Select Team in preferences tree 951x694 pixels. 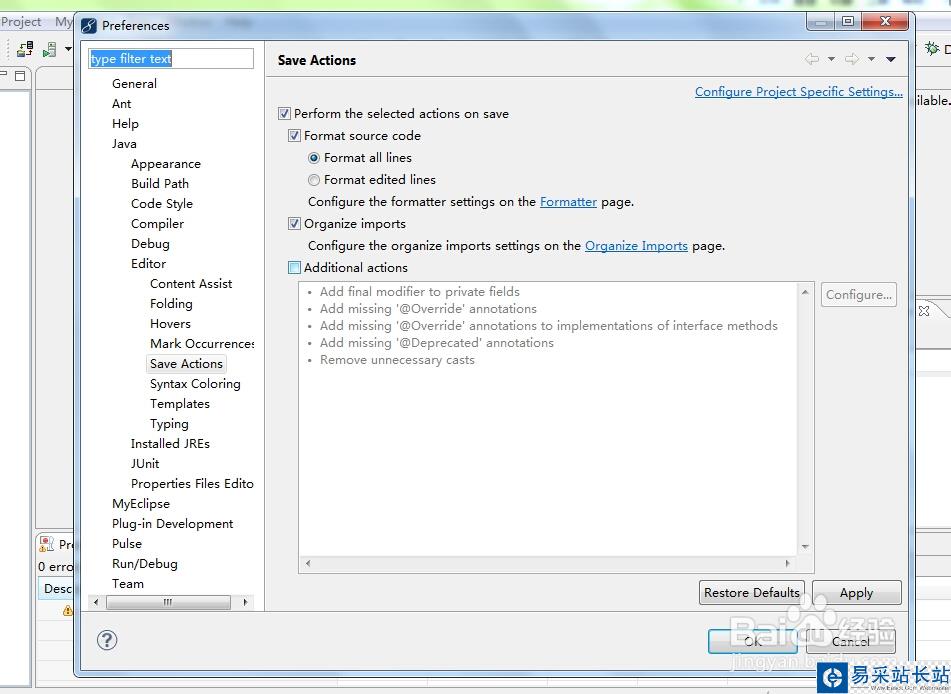click(x=127, y=584)
